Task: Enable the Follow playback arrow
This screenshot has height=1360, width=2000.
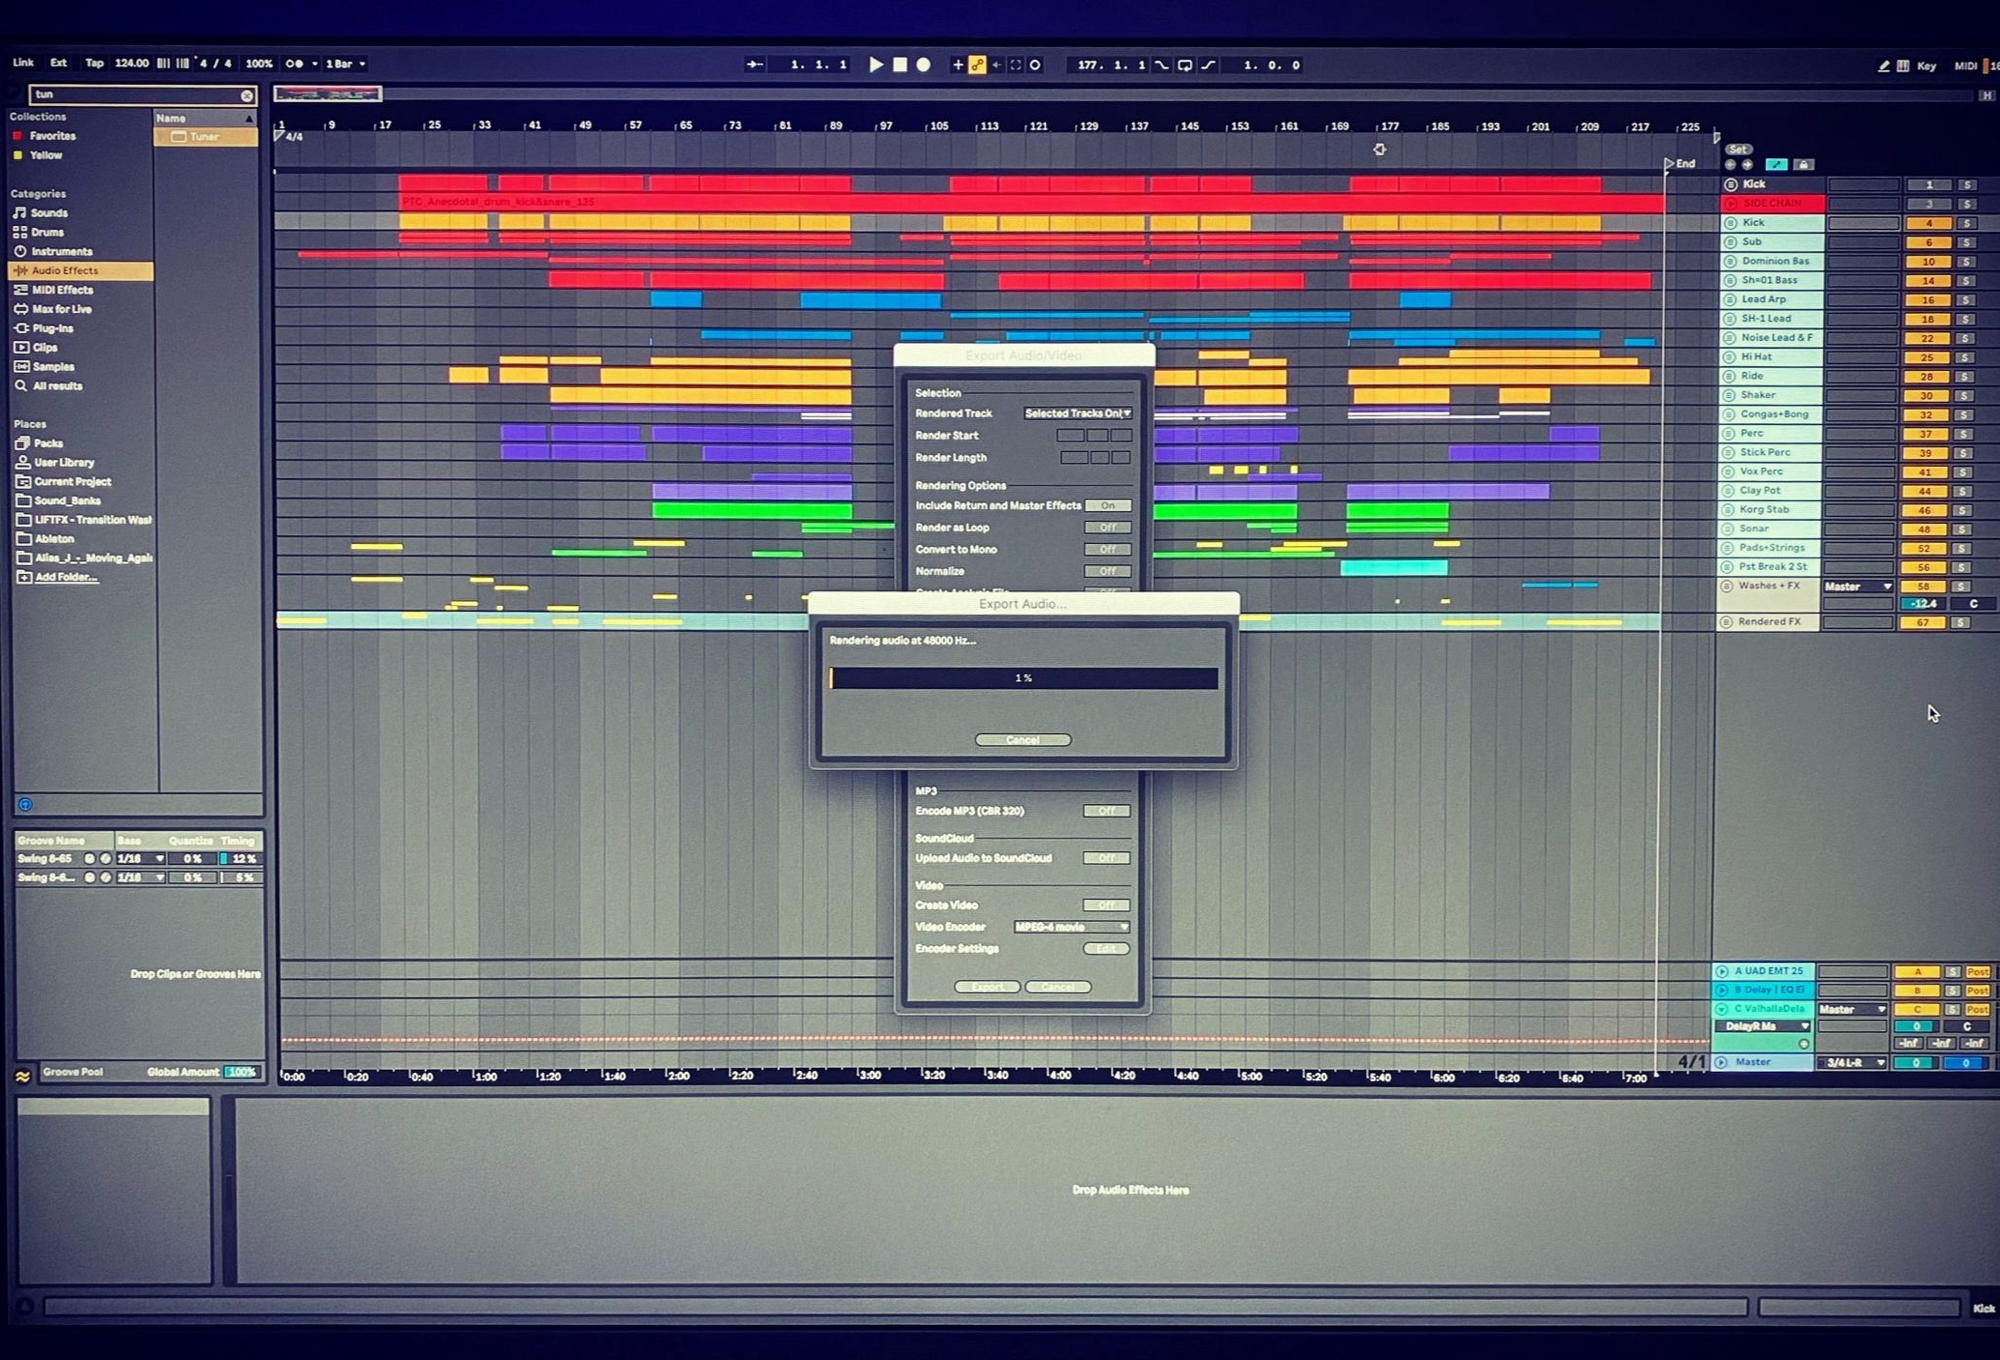Action: (x=754, y=65)
